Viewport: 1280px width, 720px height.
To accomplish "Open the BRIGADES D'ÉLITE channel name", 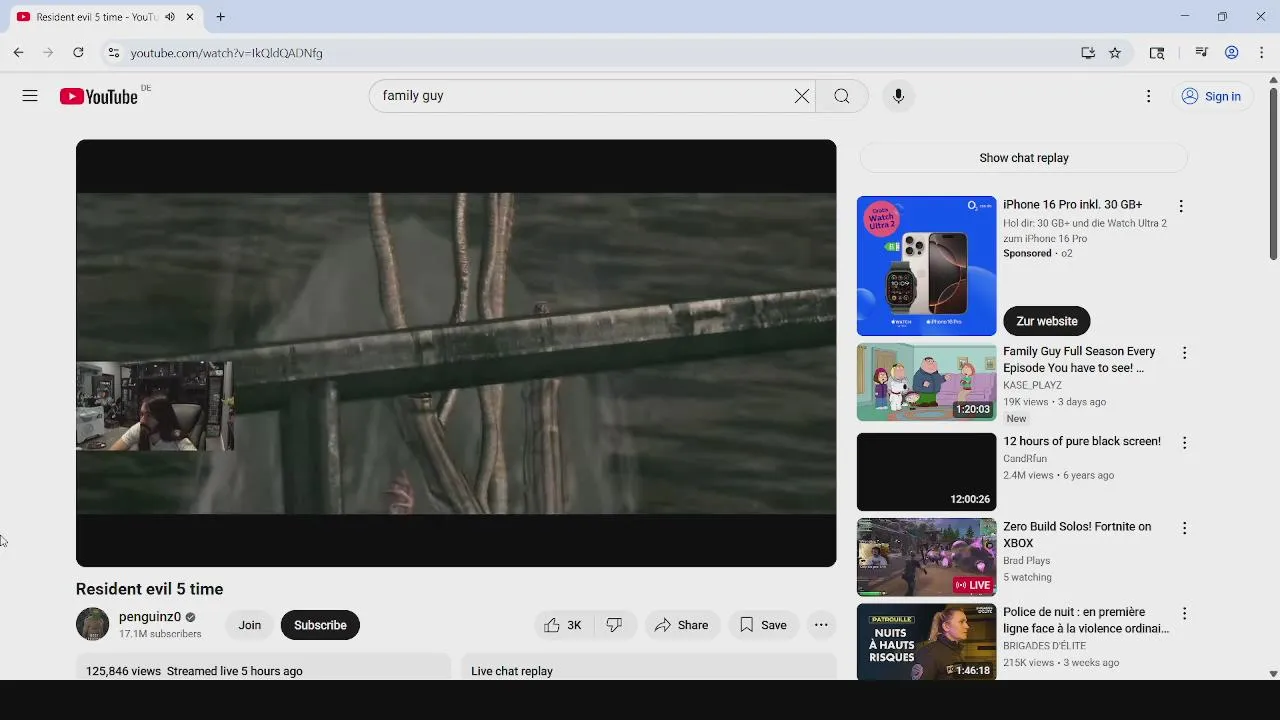I will (1044, 646).
